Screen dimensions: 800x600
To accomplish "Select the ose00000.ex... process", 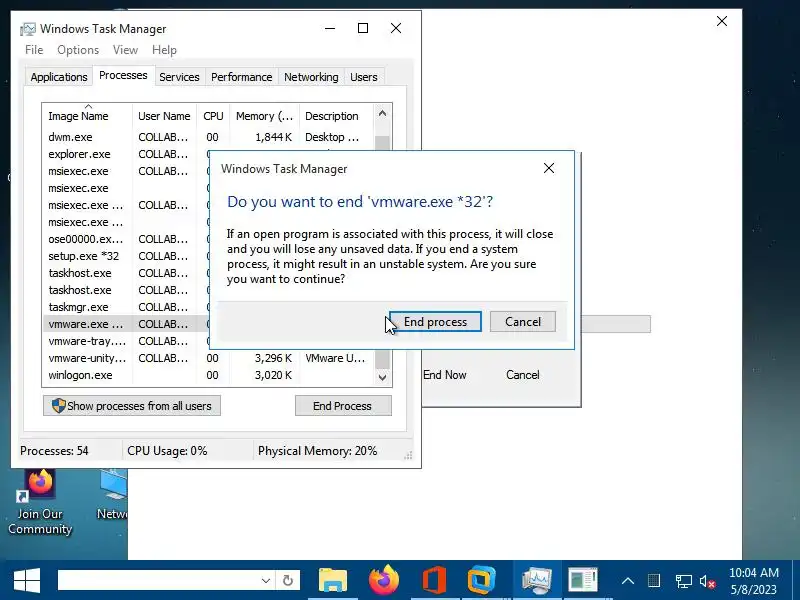I will [x=126, y=239].
